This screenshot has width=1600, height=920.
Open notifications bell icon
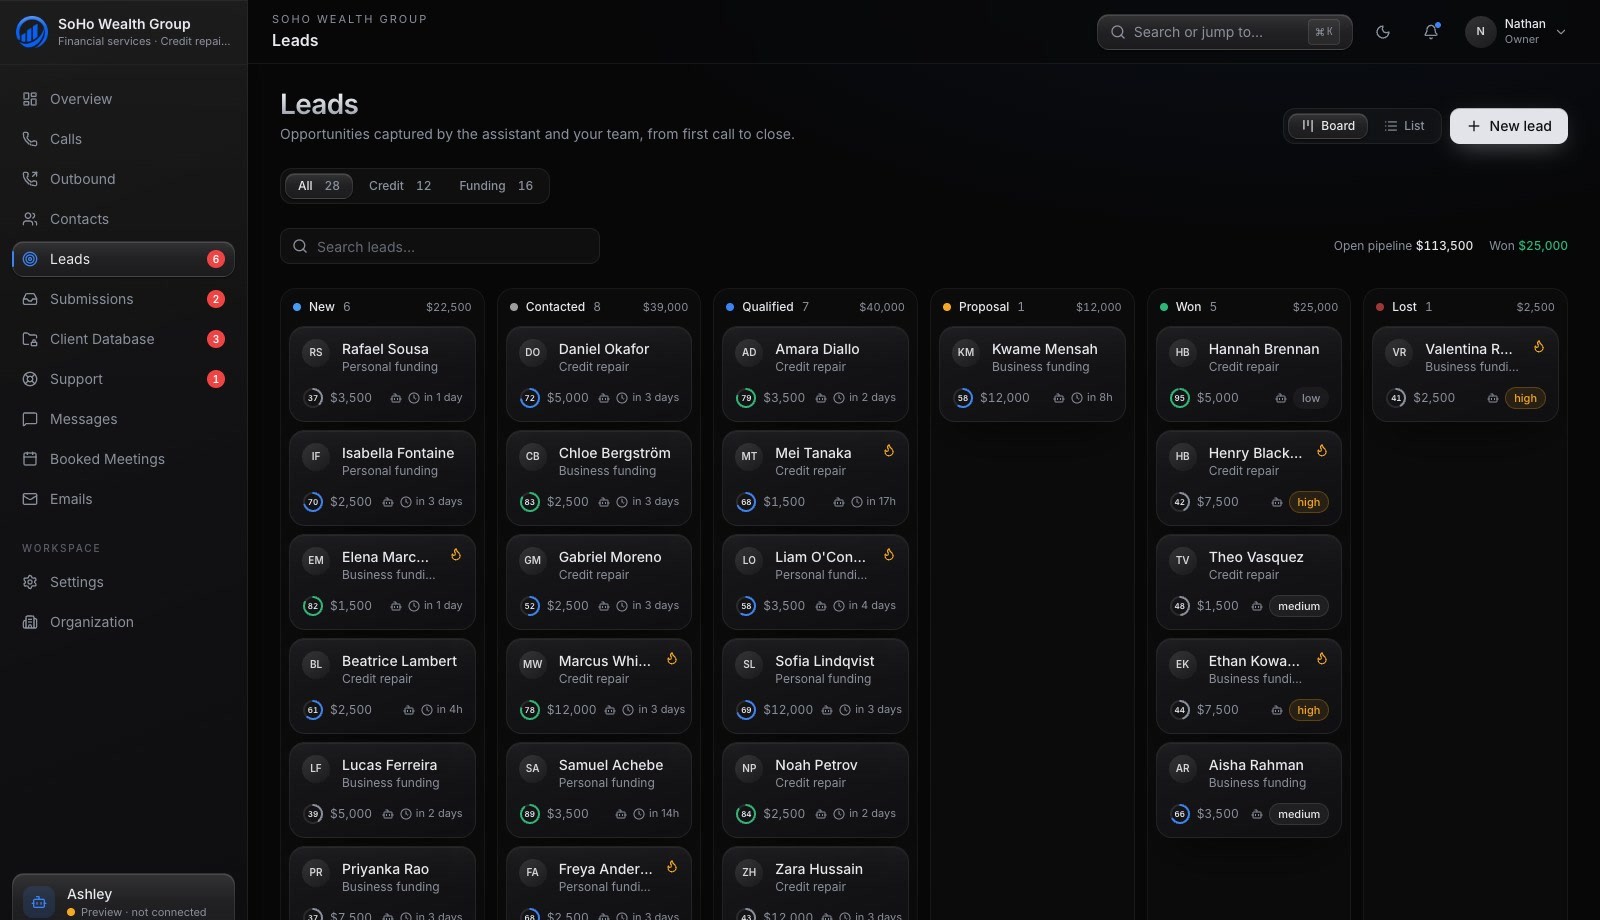(x=1431, y=32)
